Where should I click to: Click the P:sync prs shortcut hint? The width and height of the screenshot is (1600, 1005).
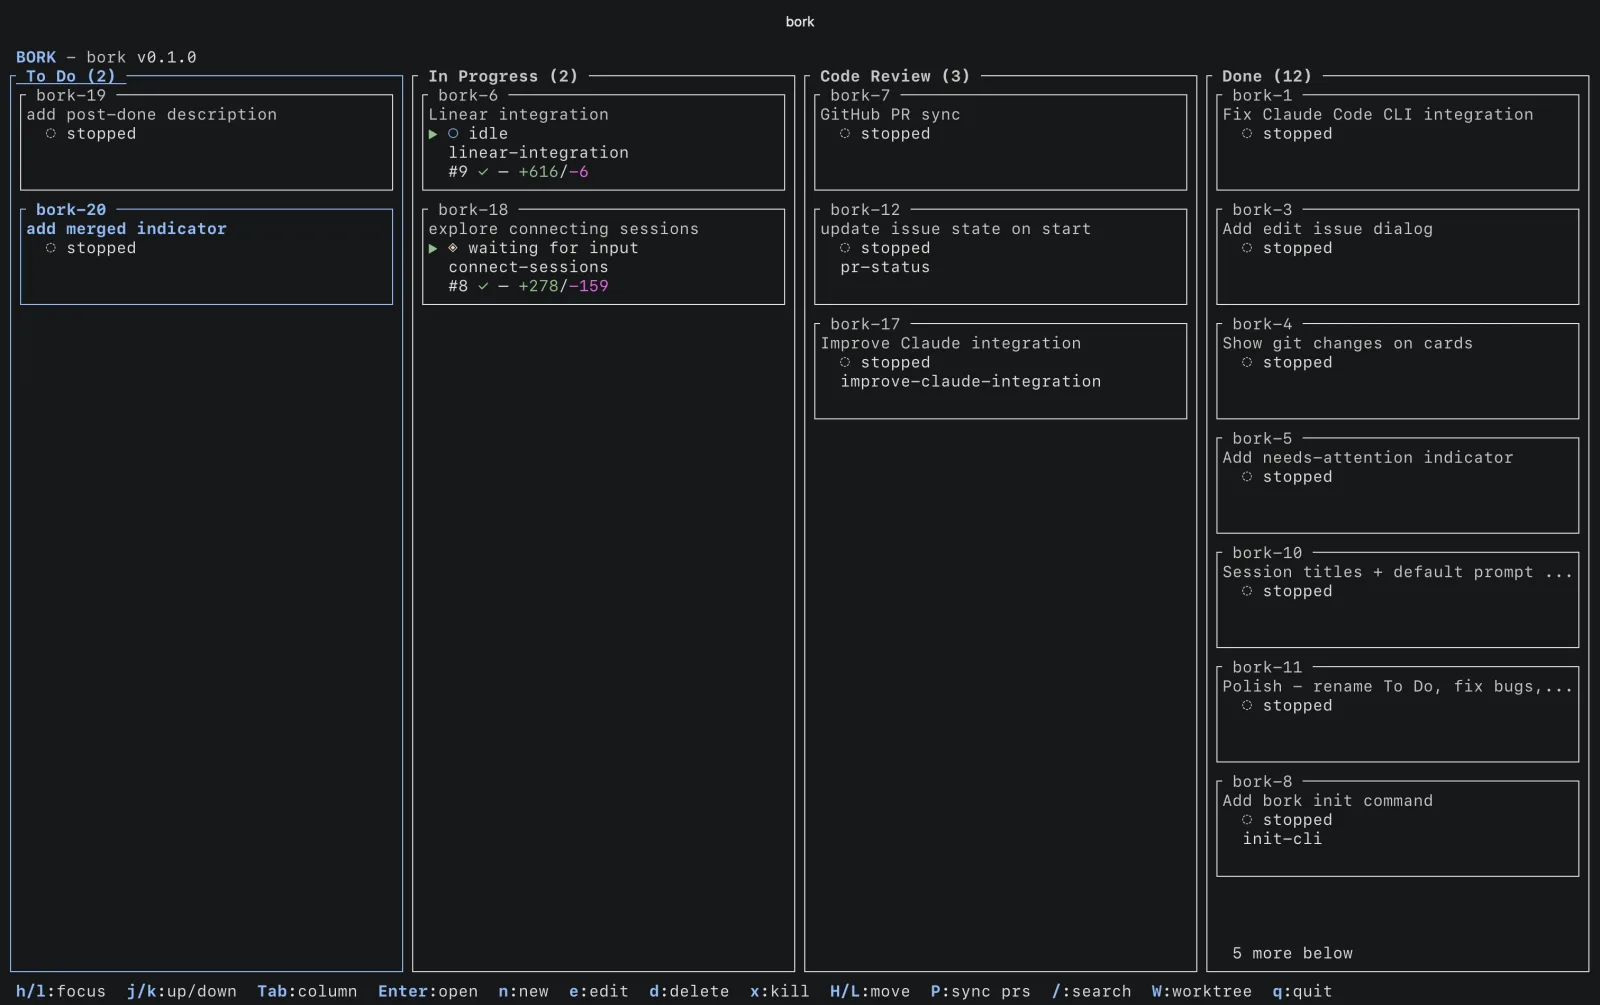click(980, 992)
